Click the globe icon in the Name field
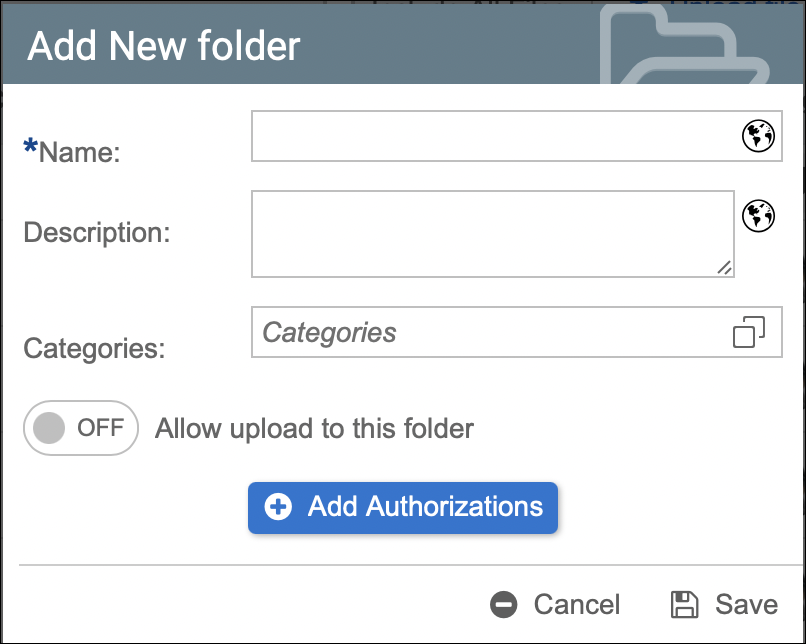 (x=758, y=136)
